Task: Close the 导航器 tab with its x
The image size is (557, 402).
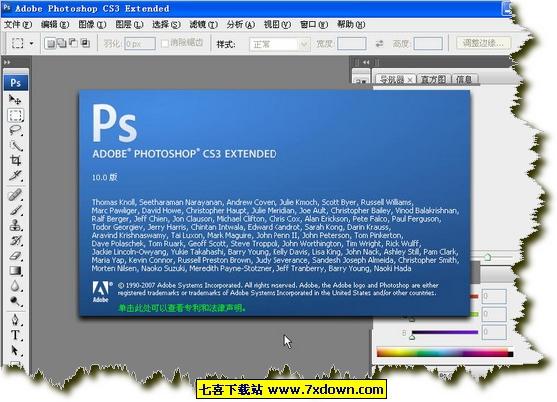Action: pyautogui.click(x=410, y=80)
